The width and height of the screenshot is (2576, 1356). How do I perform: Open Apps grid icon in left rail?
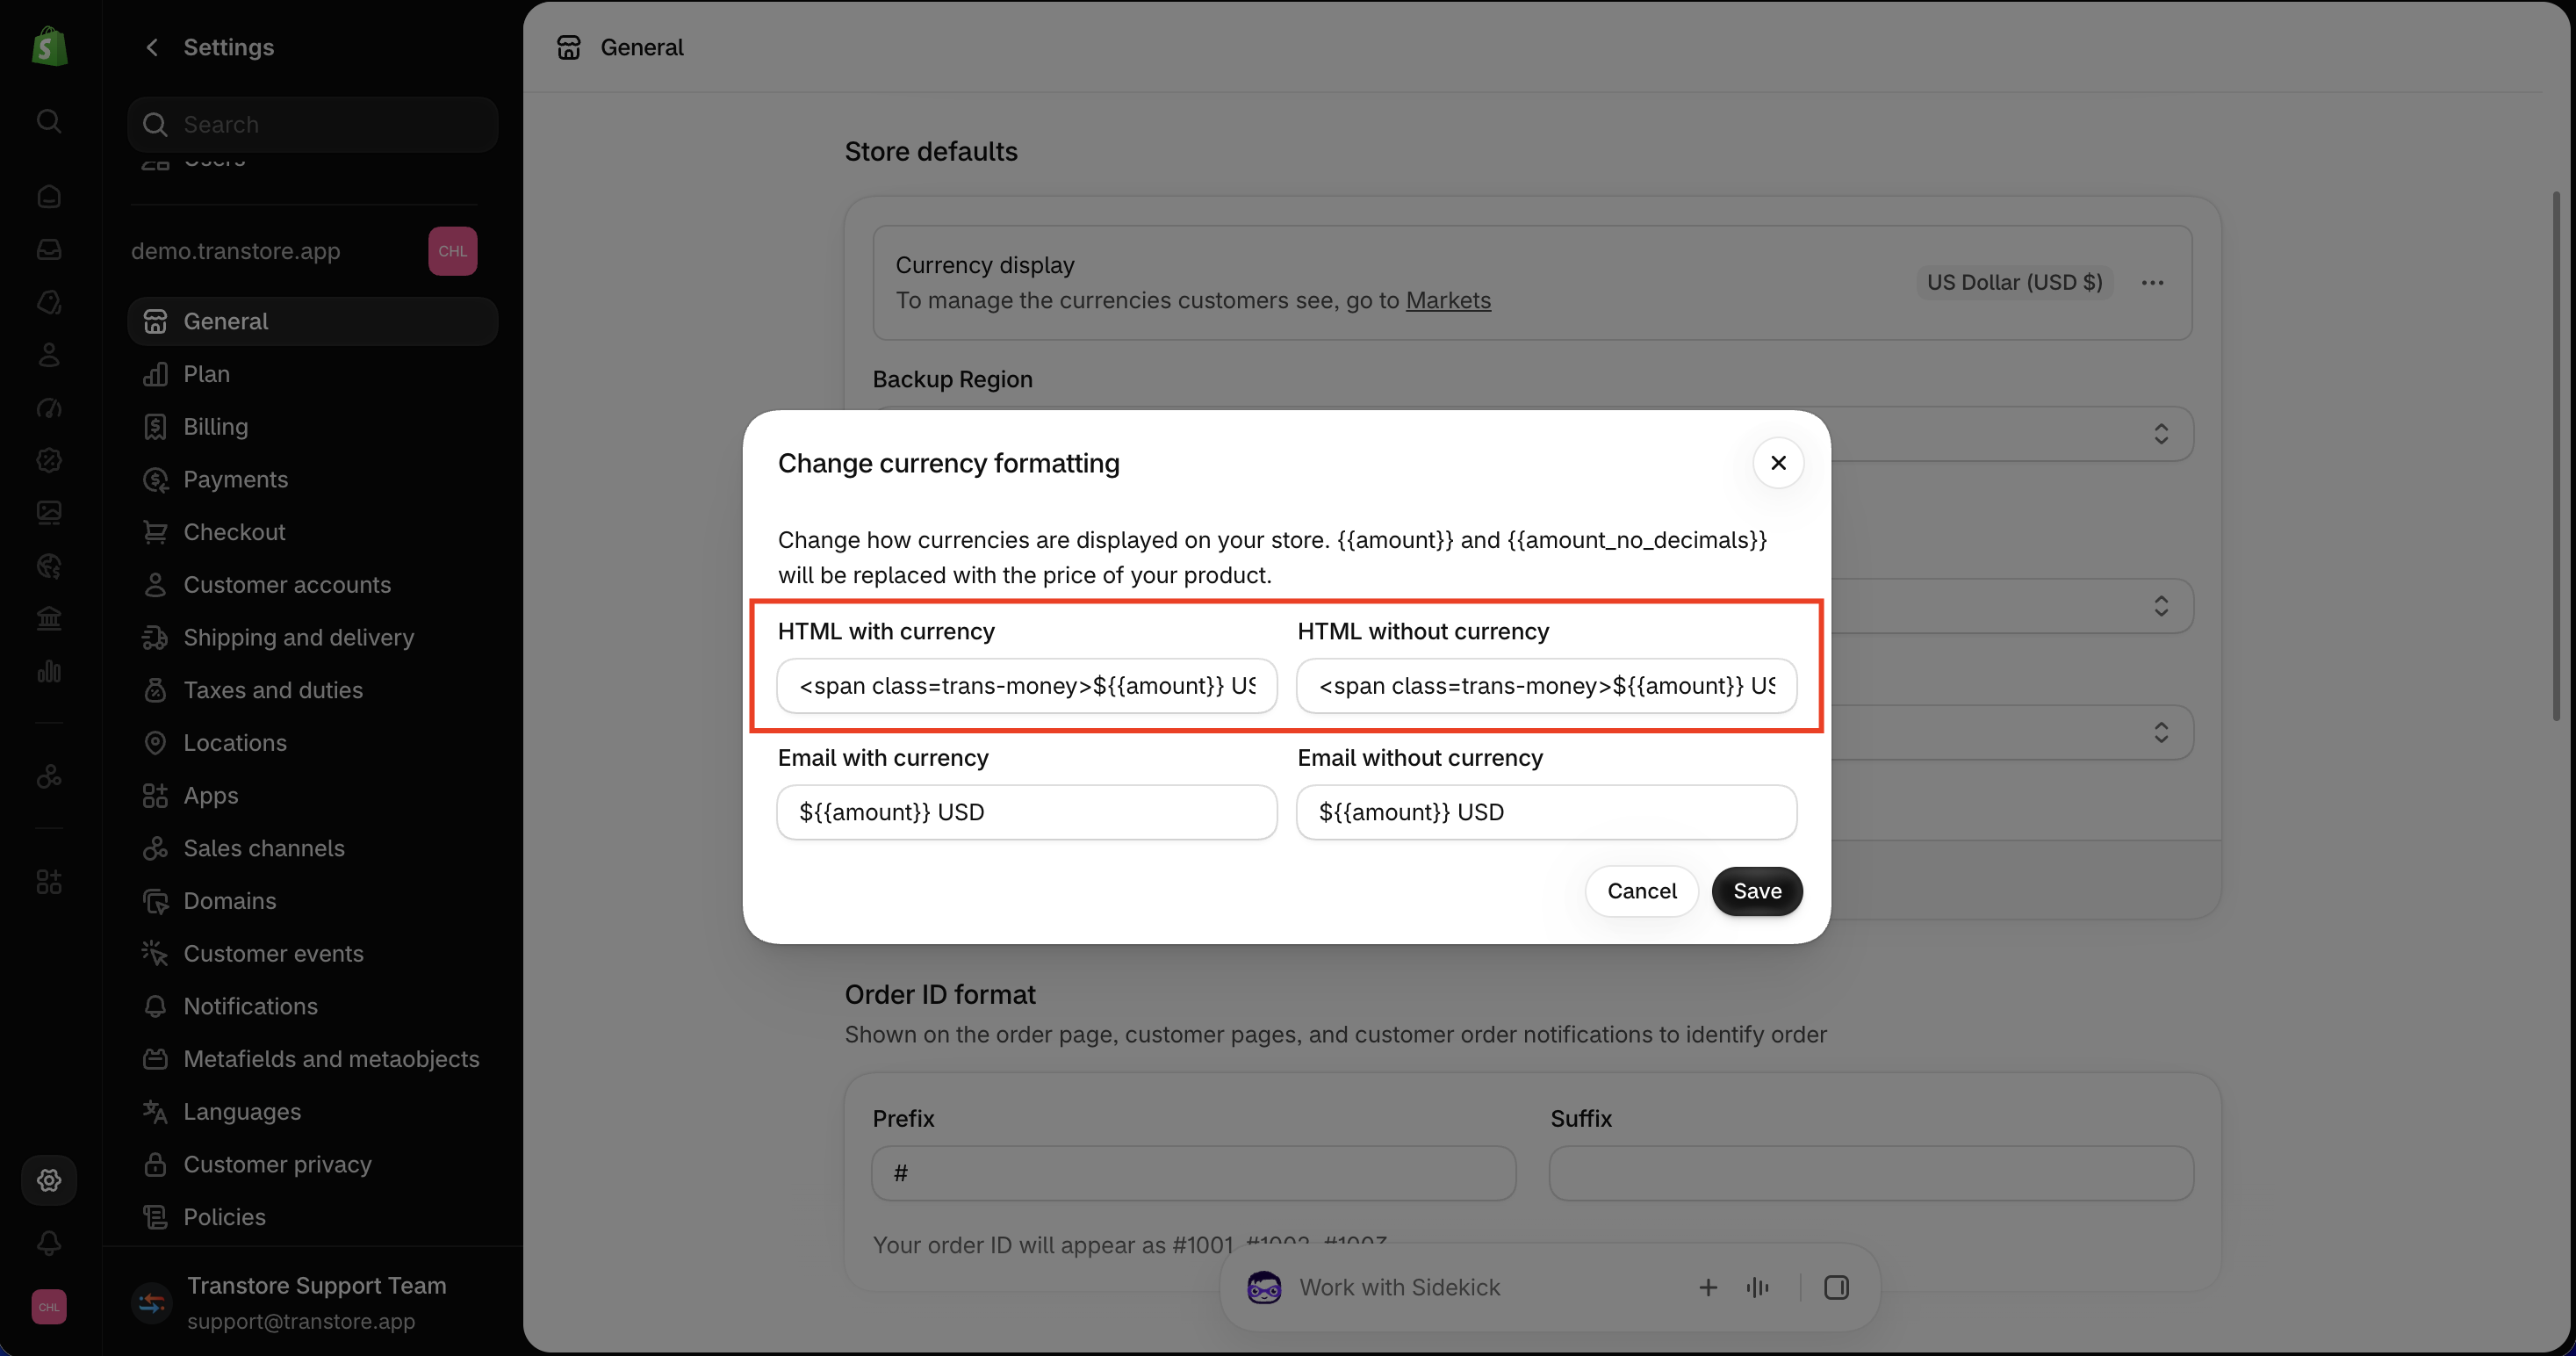[x=49, y=882]
